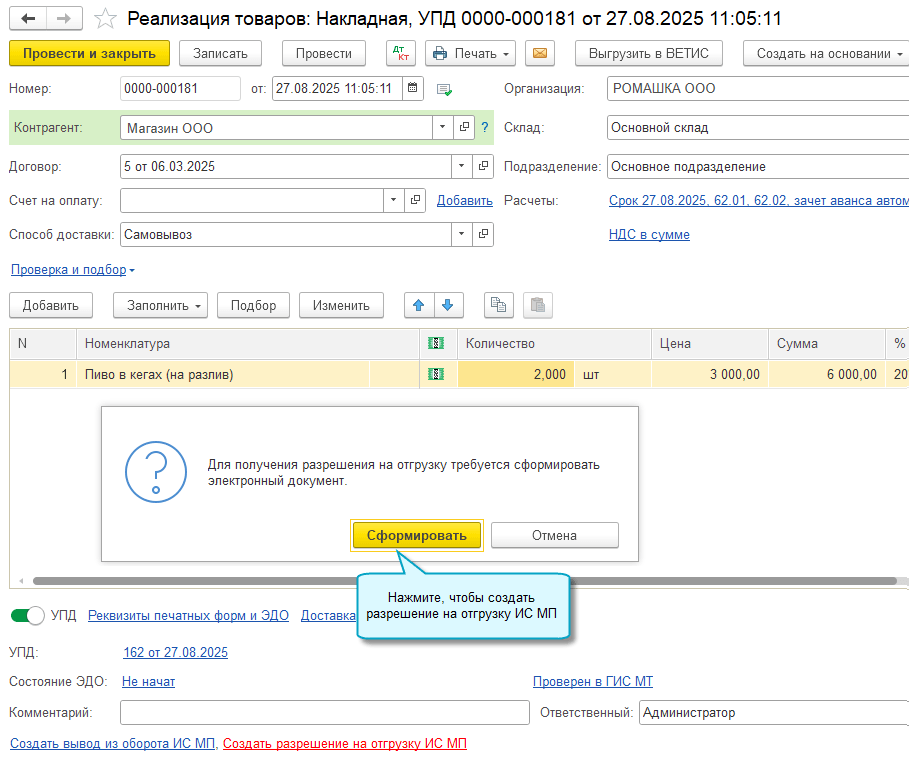Click the envelope email icon
The height and width of the screenshot is (764, 909).
coord(540,53)
